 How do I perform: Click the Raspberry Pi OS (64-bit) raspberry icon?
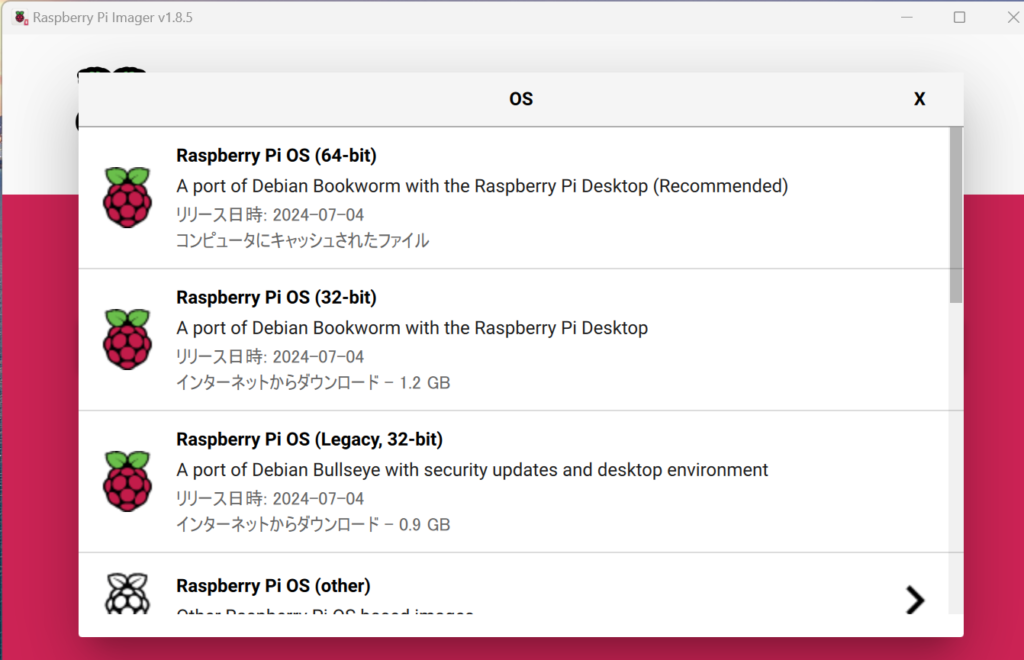coord(127,197)
